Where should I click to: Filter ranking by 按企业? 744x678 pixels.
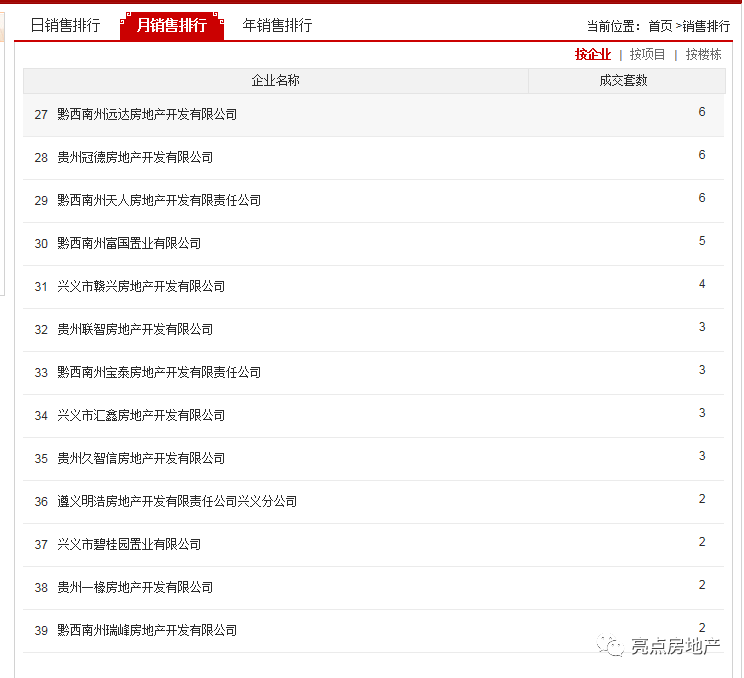tap(593, 54)
